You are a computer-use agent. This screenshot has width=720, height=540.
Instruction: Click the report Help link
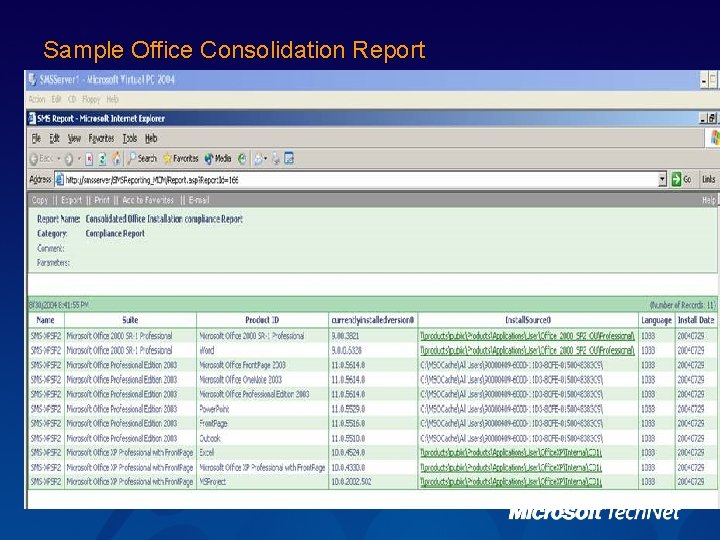pos(709,200)
